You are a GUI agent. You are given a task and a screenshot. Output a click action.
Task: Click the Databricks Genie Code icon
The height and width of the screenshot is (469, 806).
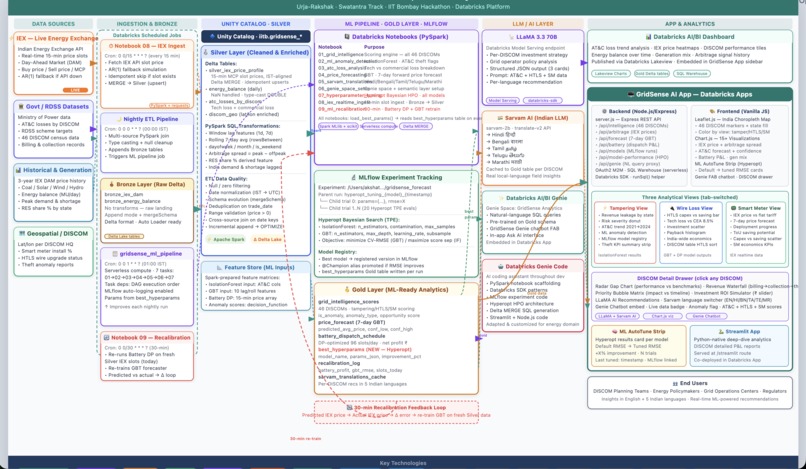[500, 266]
